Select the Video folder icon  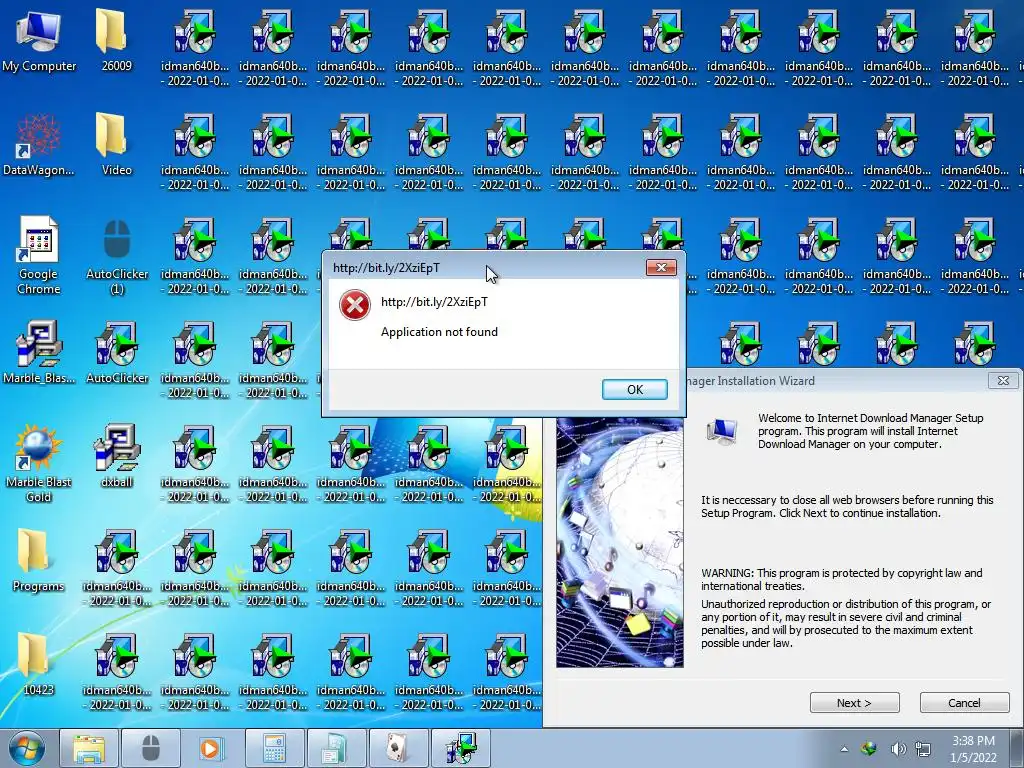tap(116, 145)
